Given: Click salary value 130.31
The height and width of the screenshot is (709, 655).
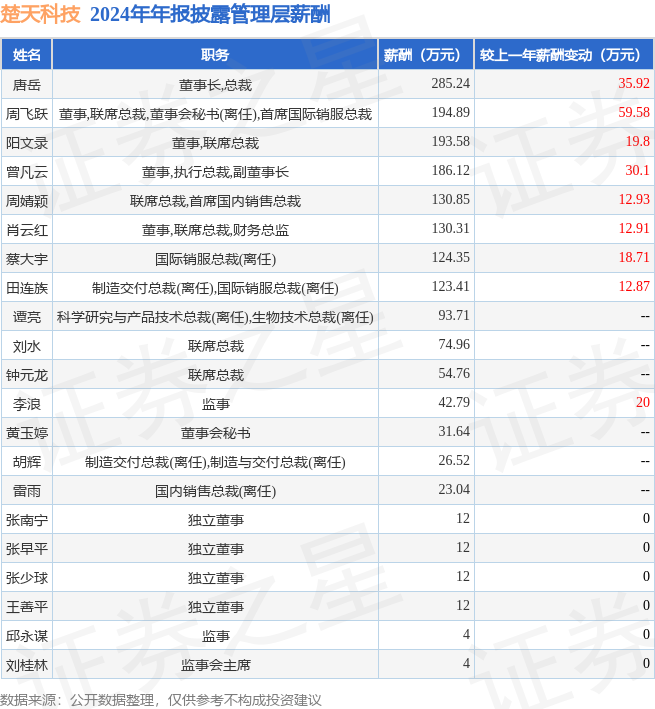Looking at the screenshot, I should tap(450, 228).
